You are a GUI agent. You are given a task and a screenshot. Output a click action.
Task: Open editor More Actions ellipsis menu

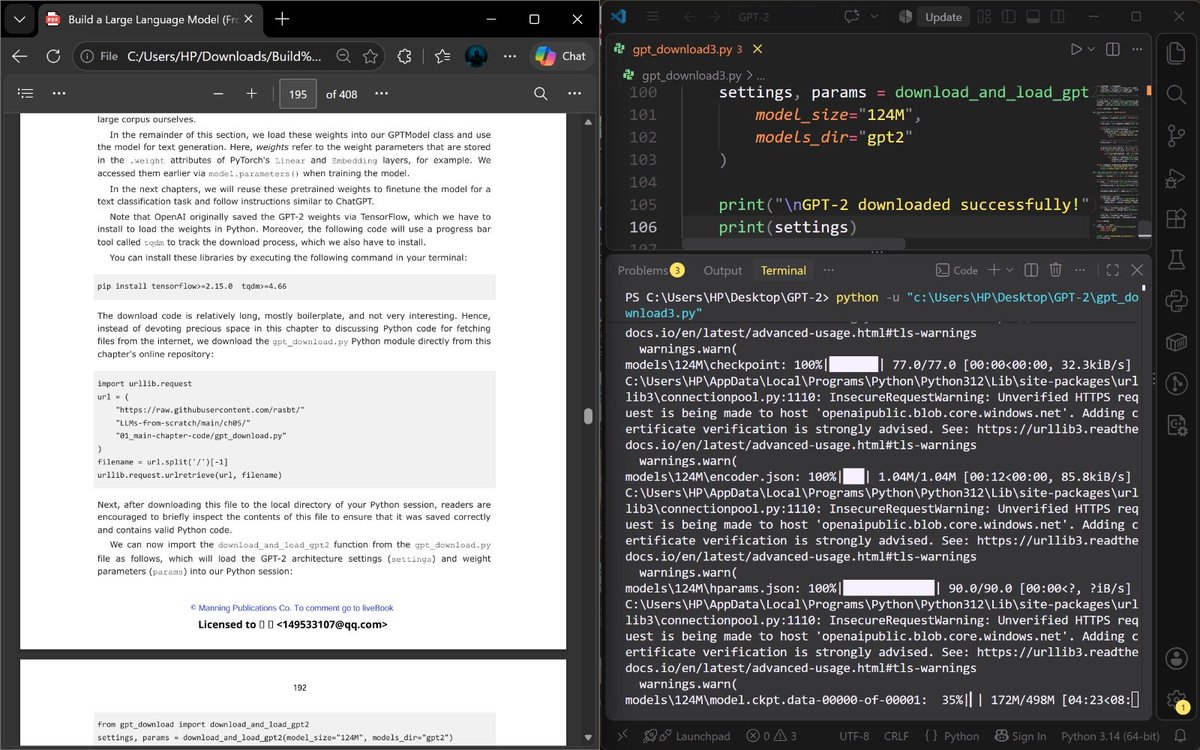click(1137, 49)
